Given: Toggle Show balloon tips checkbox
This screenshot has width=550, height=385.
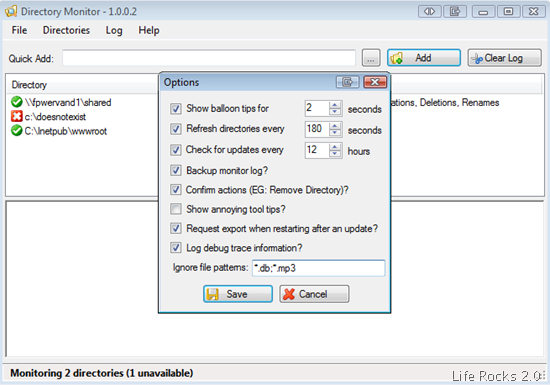Looking at the screenshot, I should (x=175, y=109).
